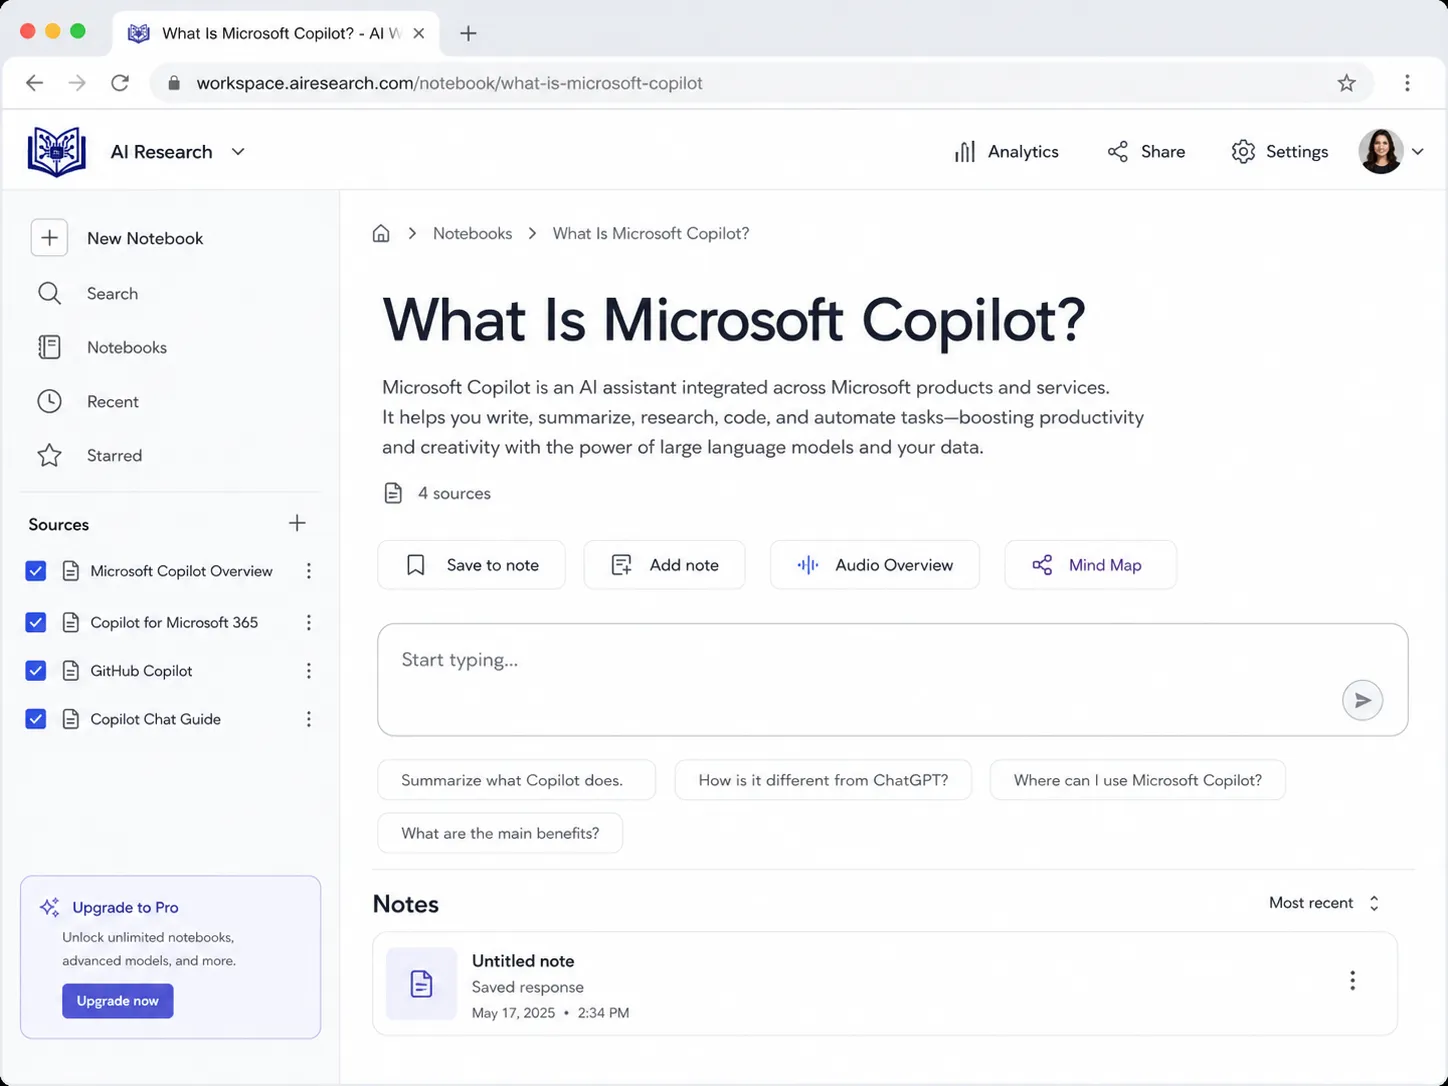
Task: Open the Untitled note three-dot menu
Action: click(x=1352, y=980)
